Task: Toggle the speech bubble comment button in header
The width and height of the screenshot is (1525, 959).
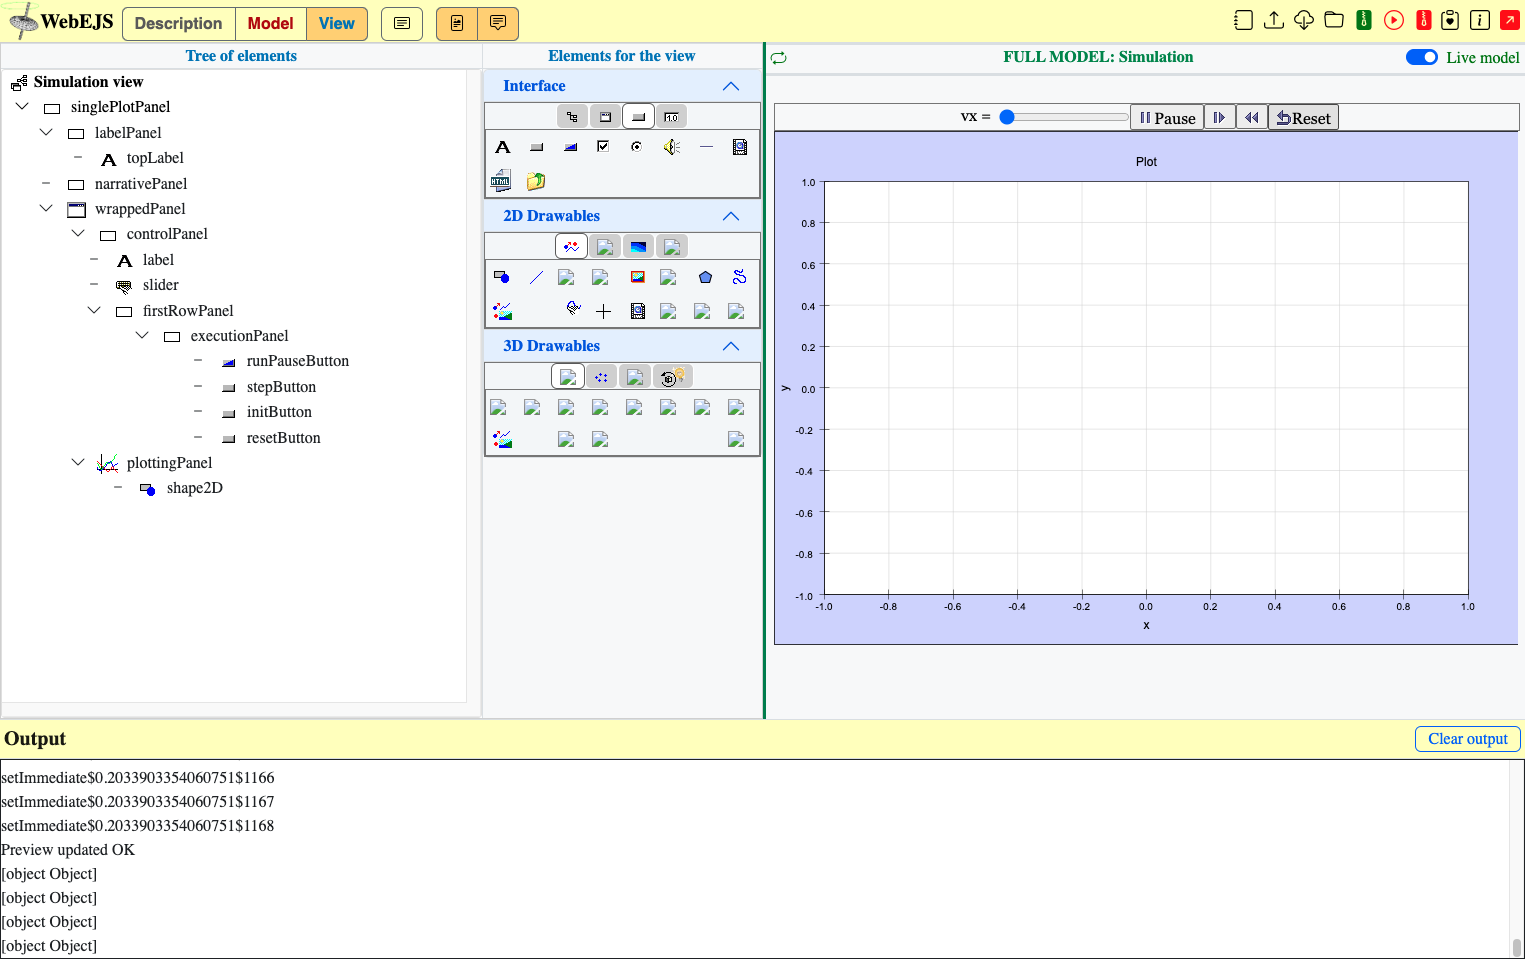Action: coord(498,23)
